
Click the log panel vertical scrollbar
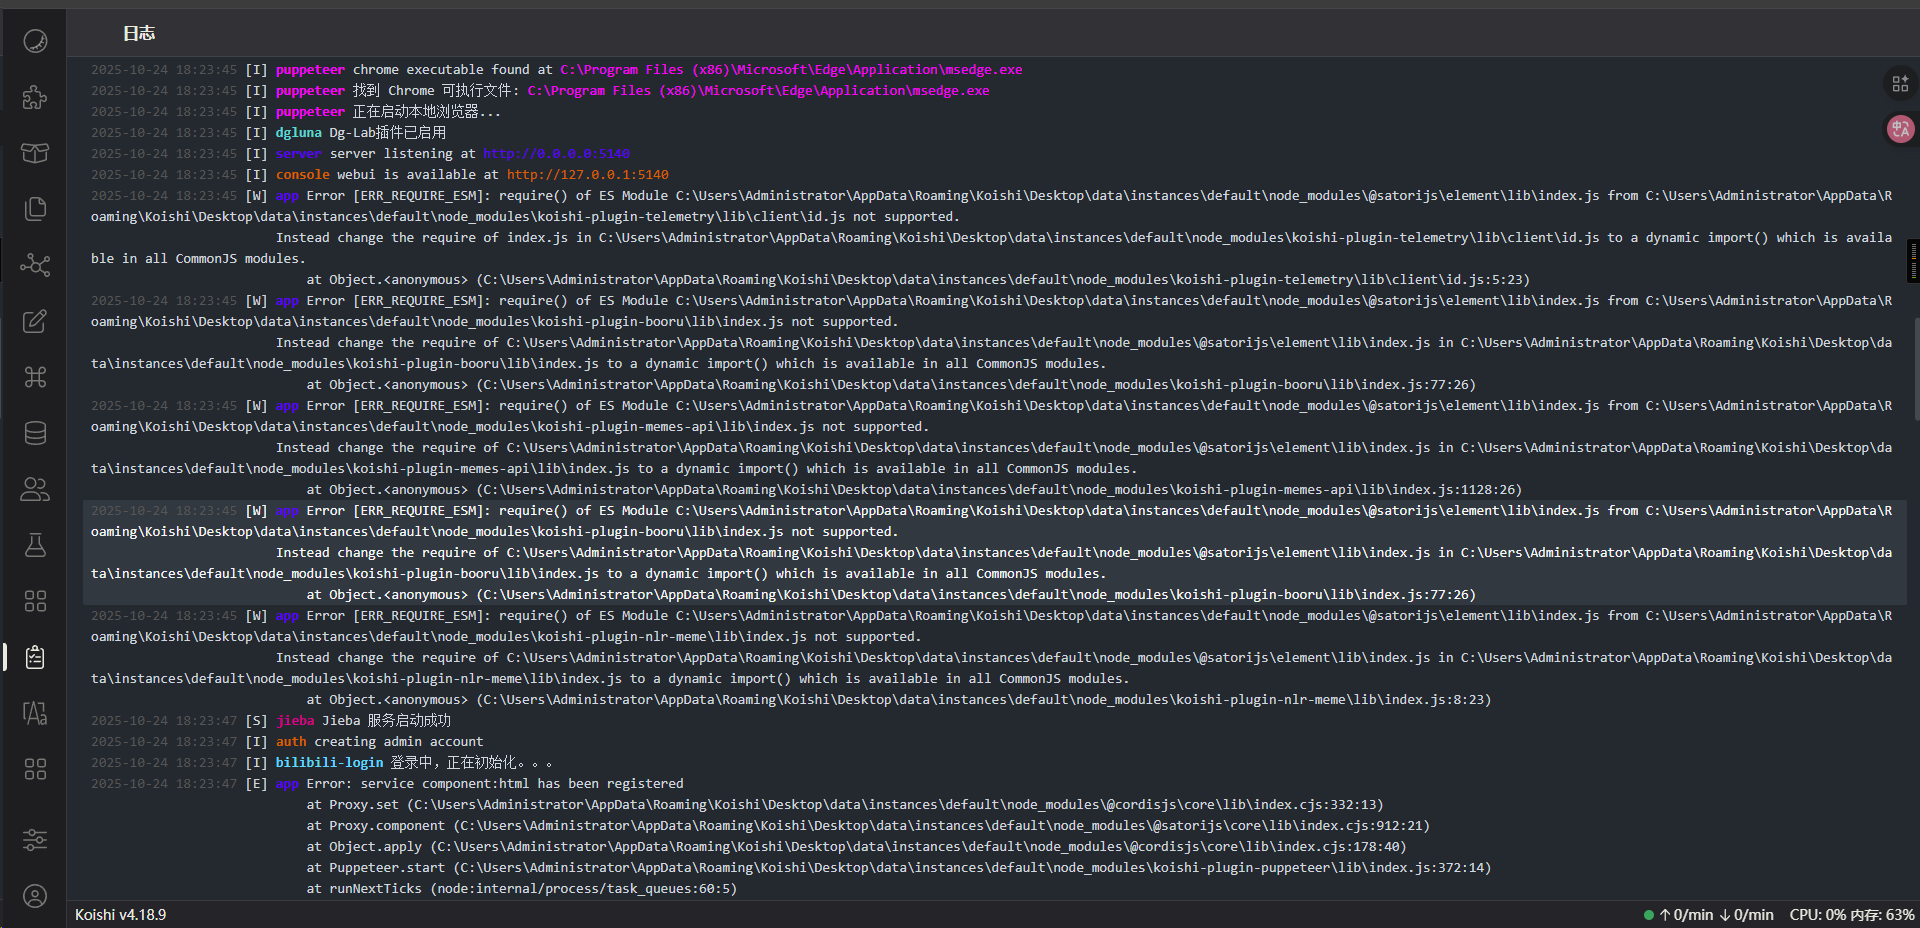(x=1915, y=368)
